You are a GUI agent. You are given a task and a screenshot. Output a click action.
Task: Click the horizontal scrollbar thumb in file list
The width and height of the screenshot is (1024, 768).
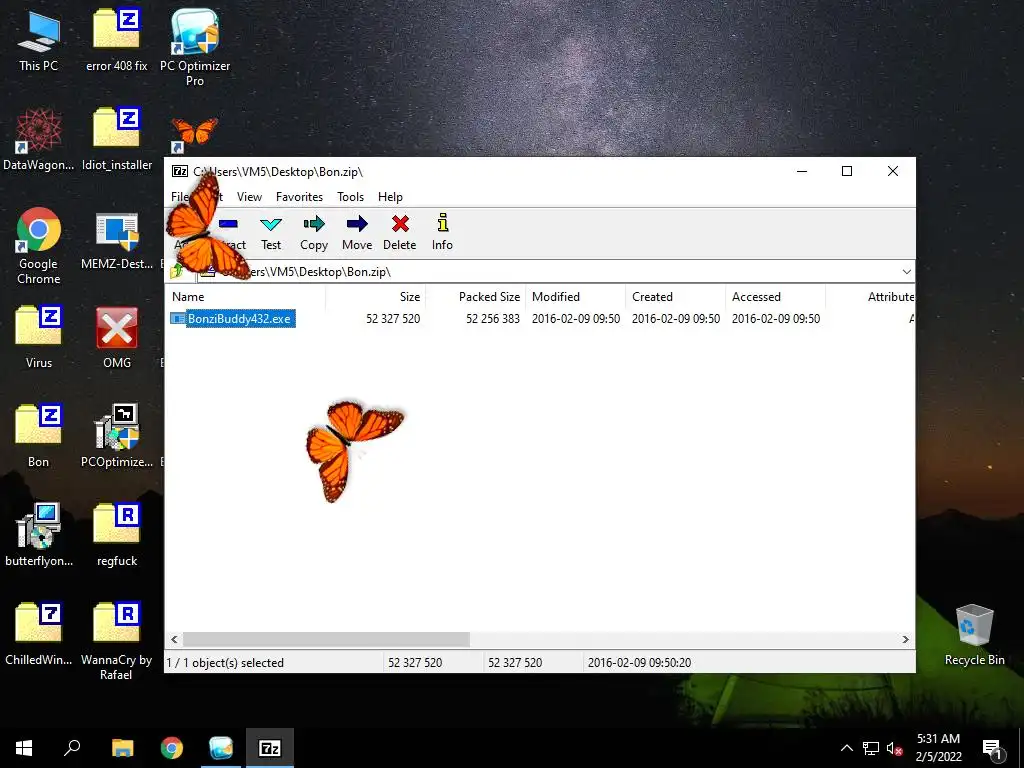pos(326,639)
